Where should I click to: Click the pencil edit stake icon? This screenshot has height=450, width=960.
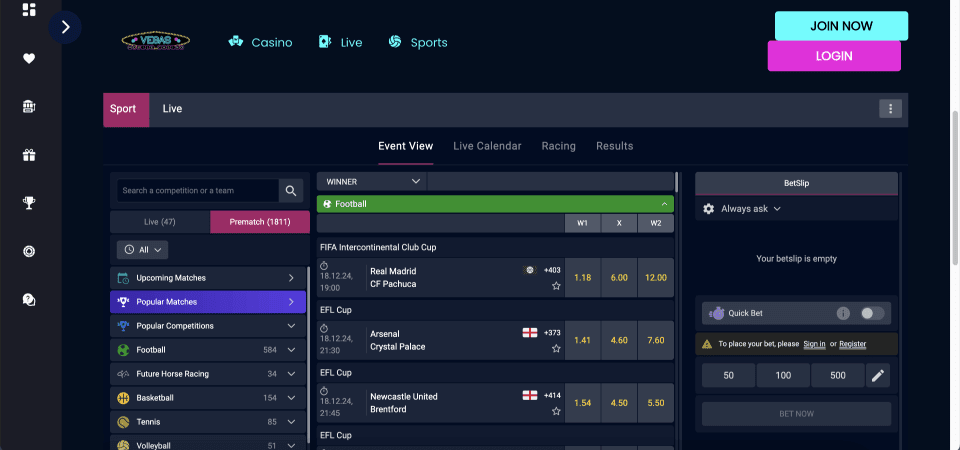point(878,376)
